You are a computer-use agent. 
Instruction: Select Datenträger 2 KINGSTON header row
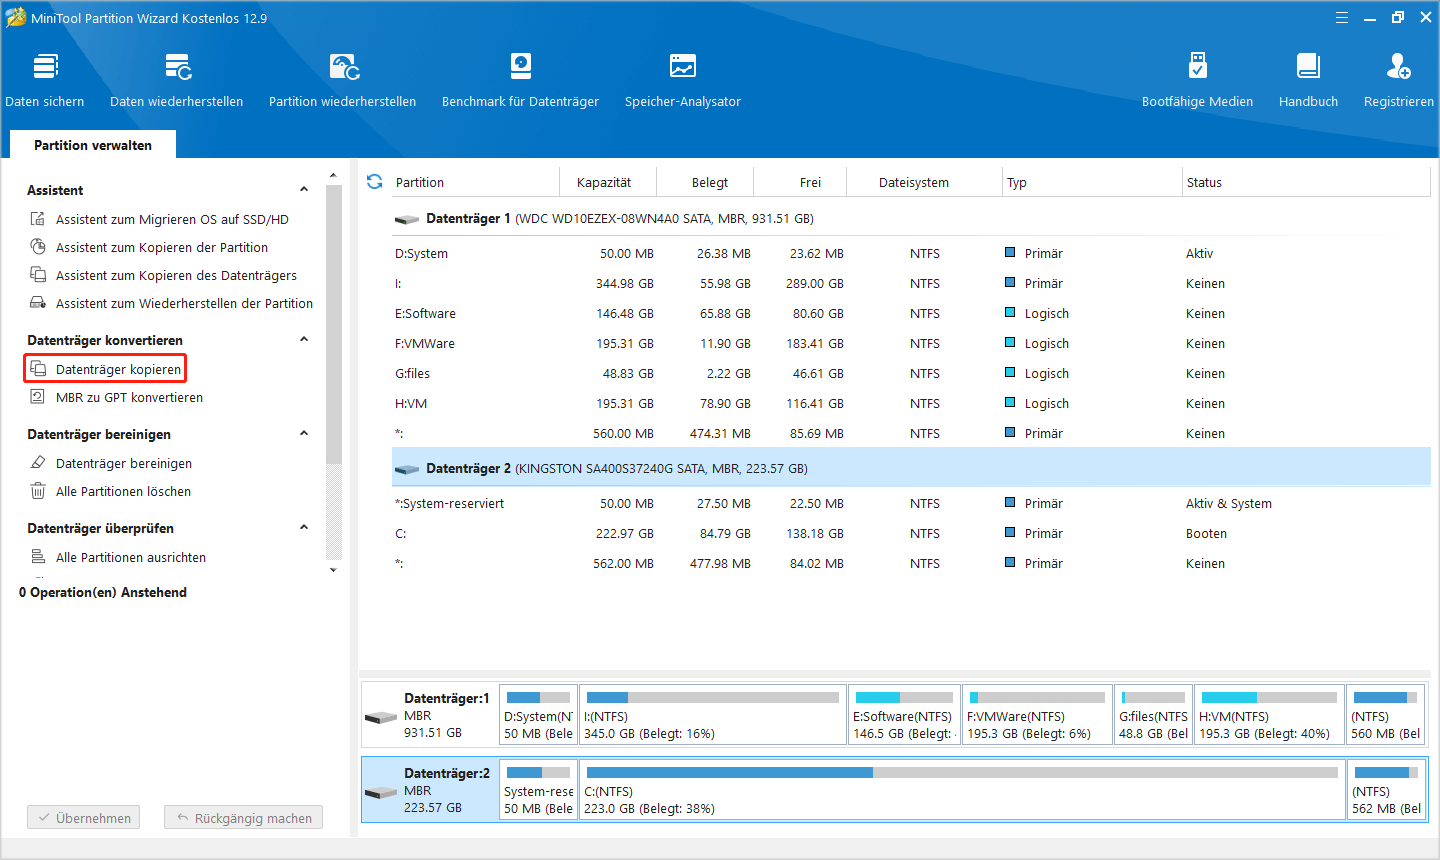click(x=911, y=468)
